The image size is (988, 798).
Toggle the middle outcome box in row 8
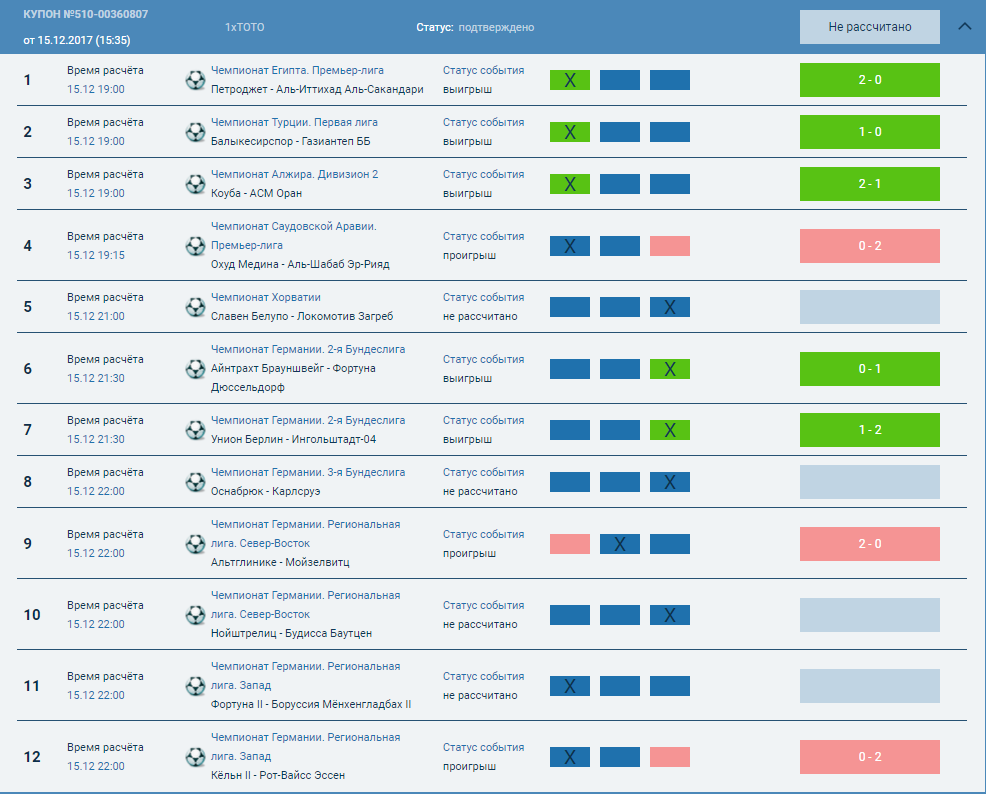[x=619, y=482]
